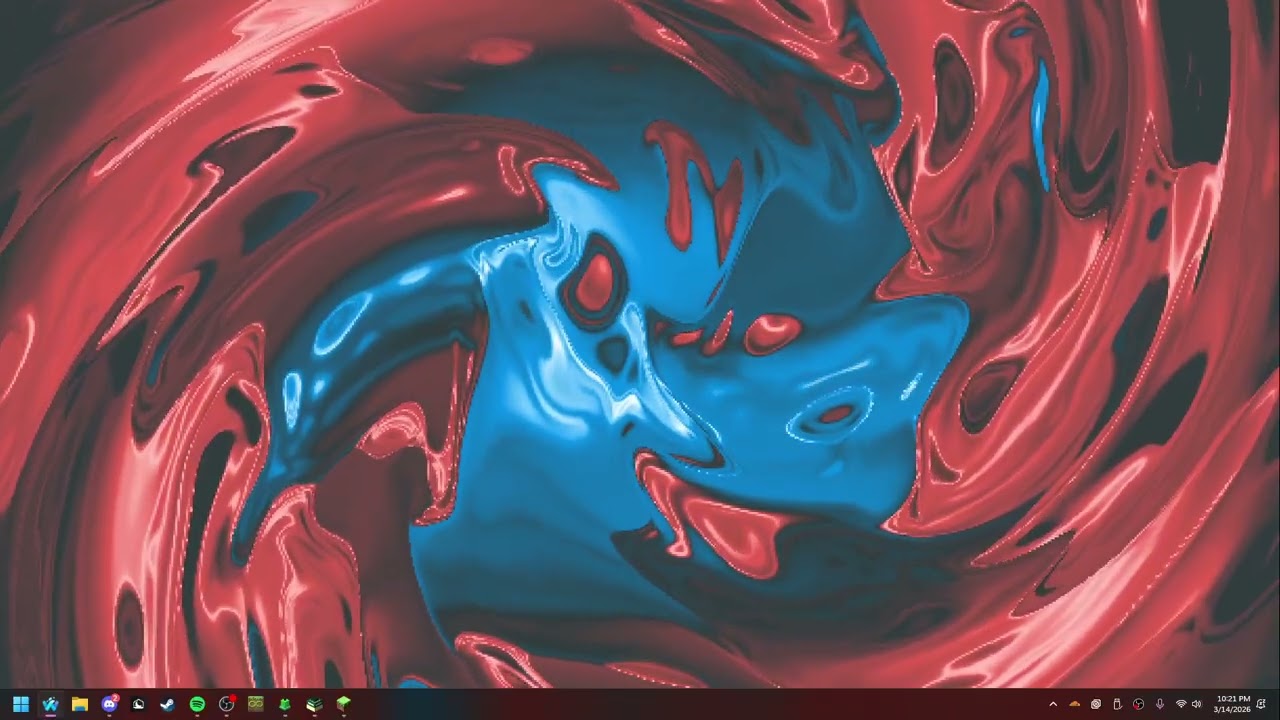Open Discord from the taskbar
1280x720 pixels.
109,704
